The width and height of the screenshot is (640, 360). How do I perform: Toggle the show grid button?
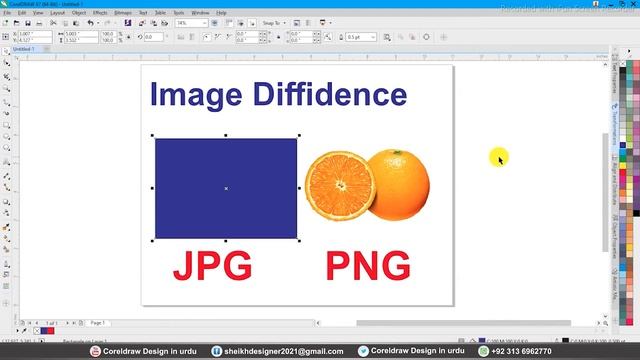(240, 23)
